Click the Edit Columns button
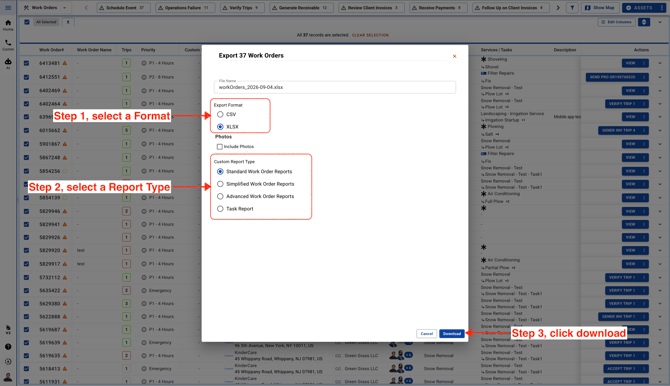This screenshot has width=670, height=386. (x=616, y=22)
